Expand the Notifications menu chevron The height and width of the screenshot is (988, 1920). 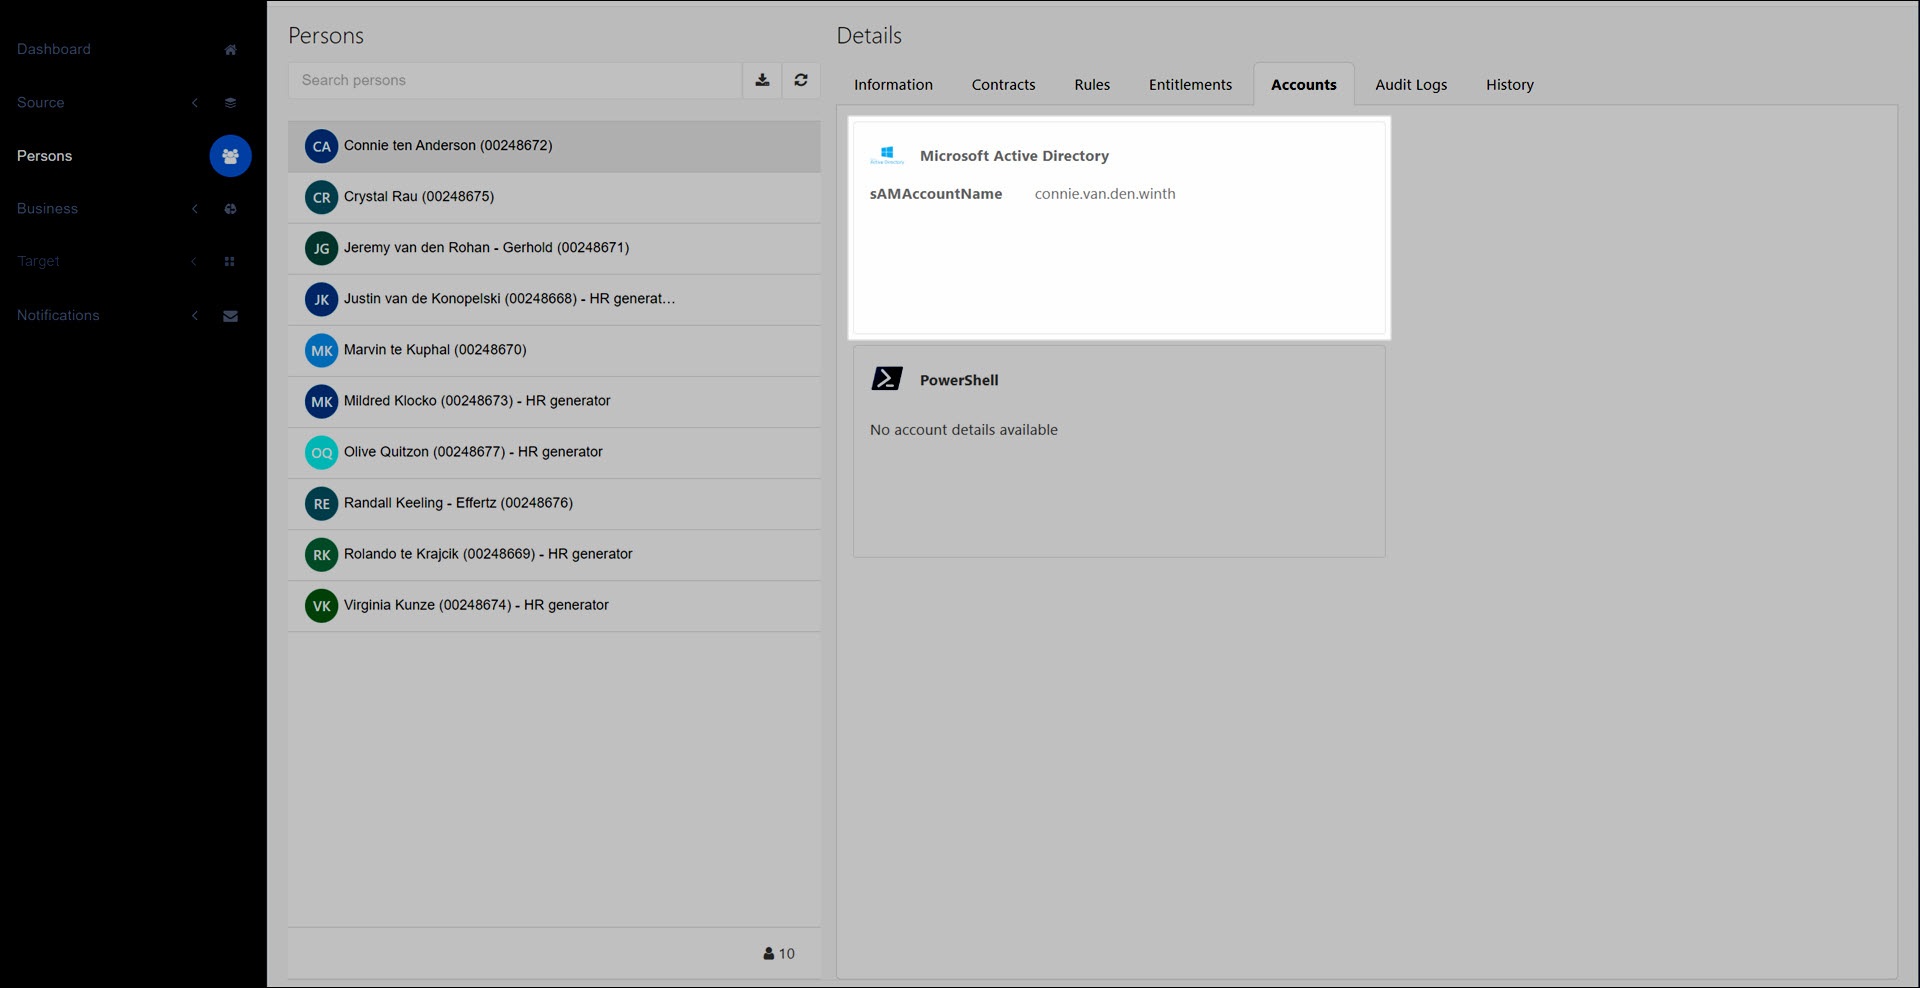(195, 316)
